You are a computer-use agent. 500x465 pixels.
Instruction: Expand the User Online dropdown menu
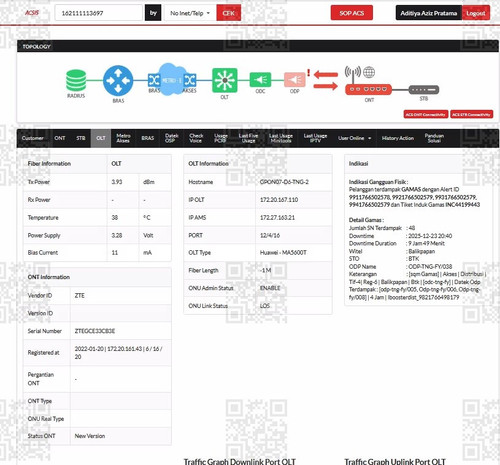[355, 138]
